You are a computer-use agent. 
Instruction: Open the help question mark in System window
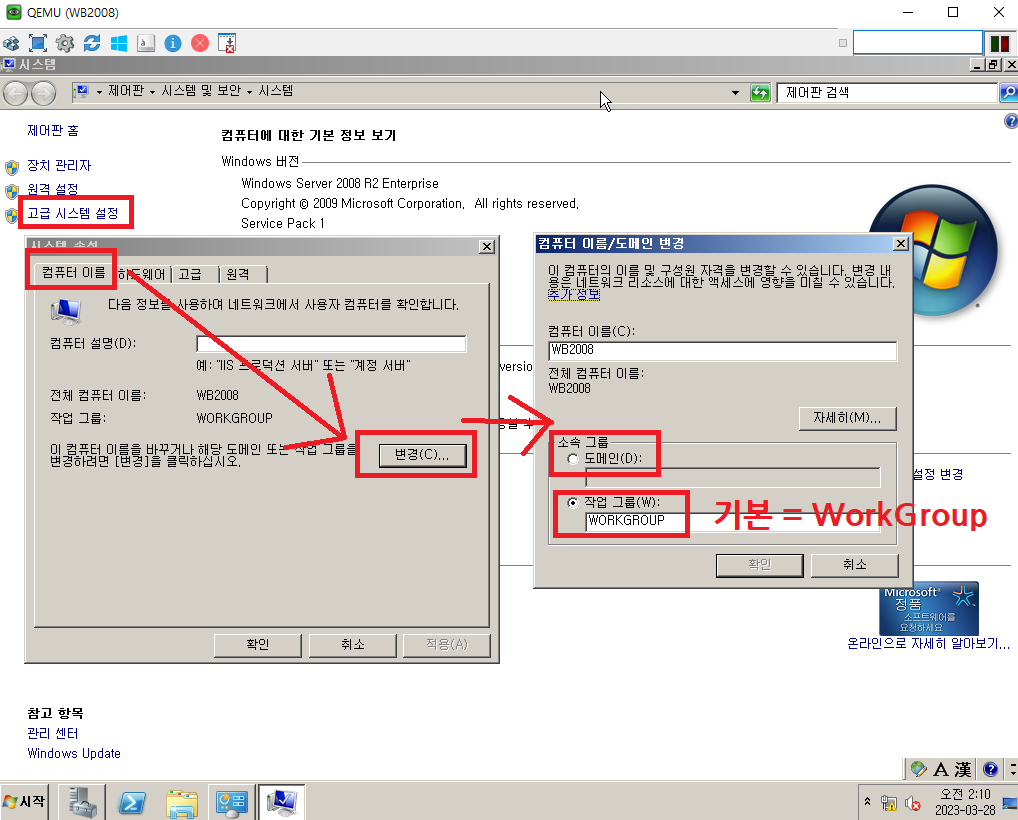coord(1011,121)
